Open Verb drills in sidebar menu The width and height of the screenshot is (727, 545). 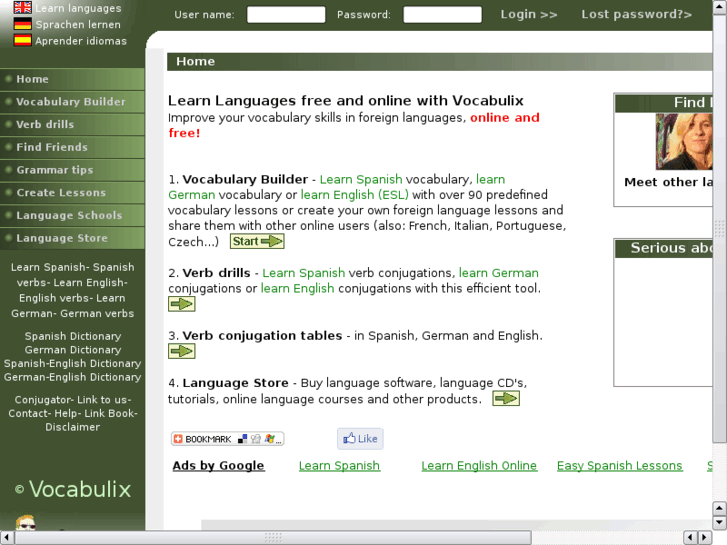(72, 124)
